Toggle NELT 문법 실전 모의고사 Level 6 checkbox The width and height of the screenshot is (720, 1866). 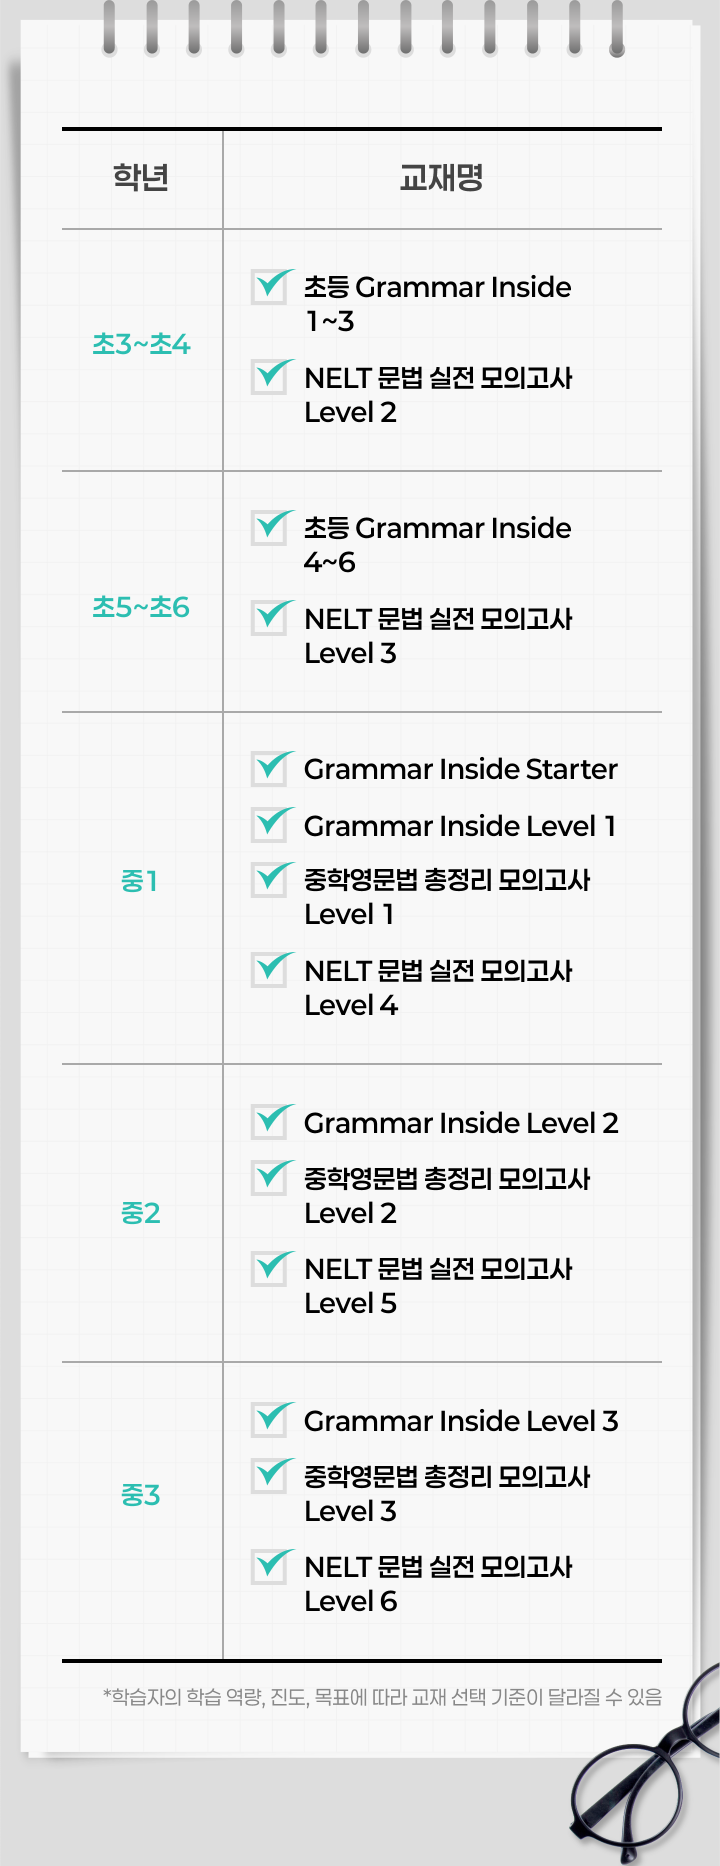click(270, 1566)
